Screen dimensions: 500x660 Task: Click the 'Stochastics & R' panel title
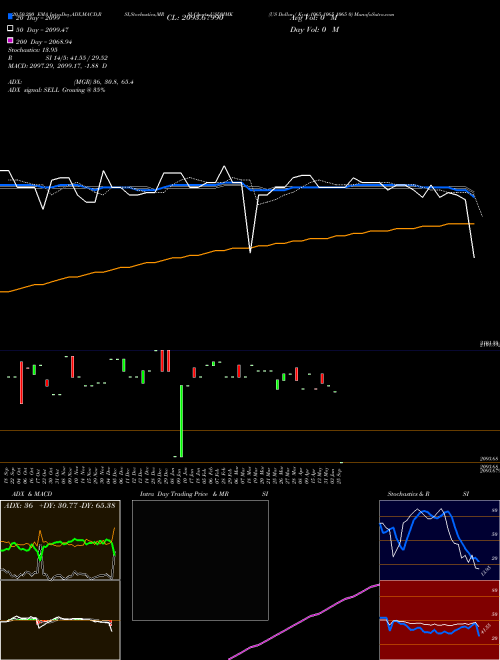408,494
